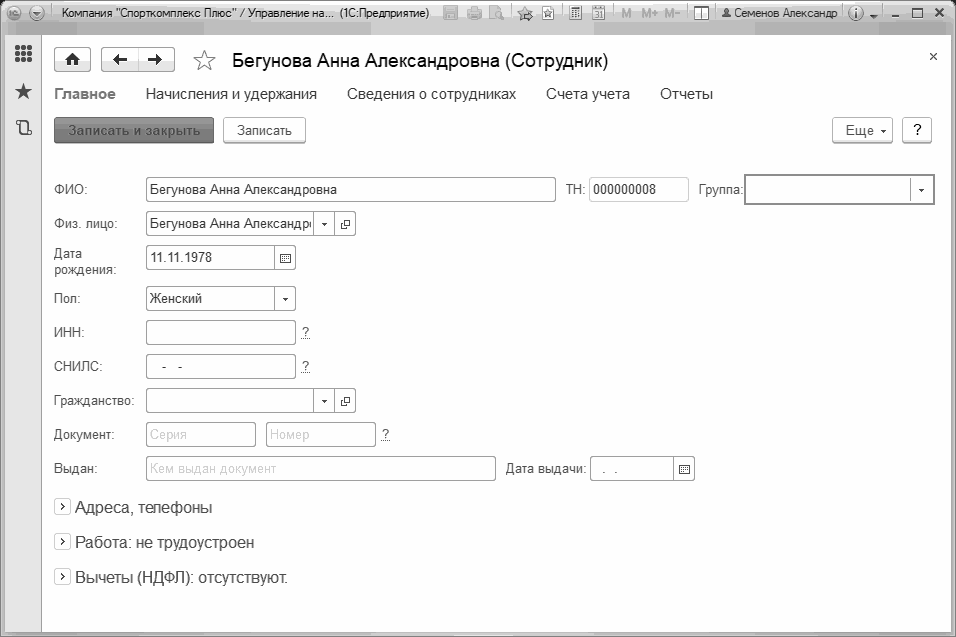Open the favorites star in left sidebar
The height and width of the screenshot is (637, 956).
[23, 91]
